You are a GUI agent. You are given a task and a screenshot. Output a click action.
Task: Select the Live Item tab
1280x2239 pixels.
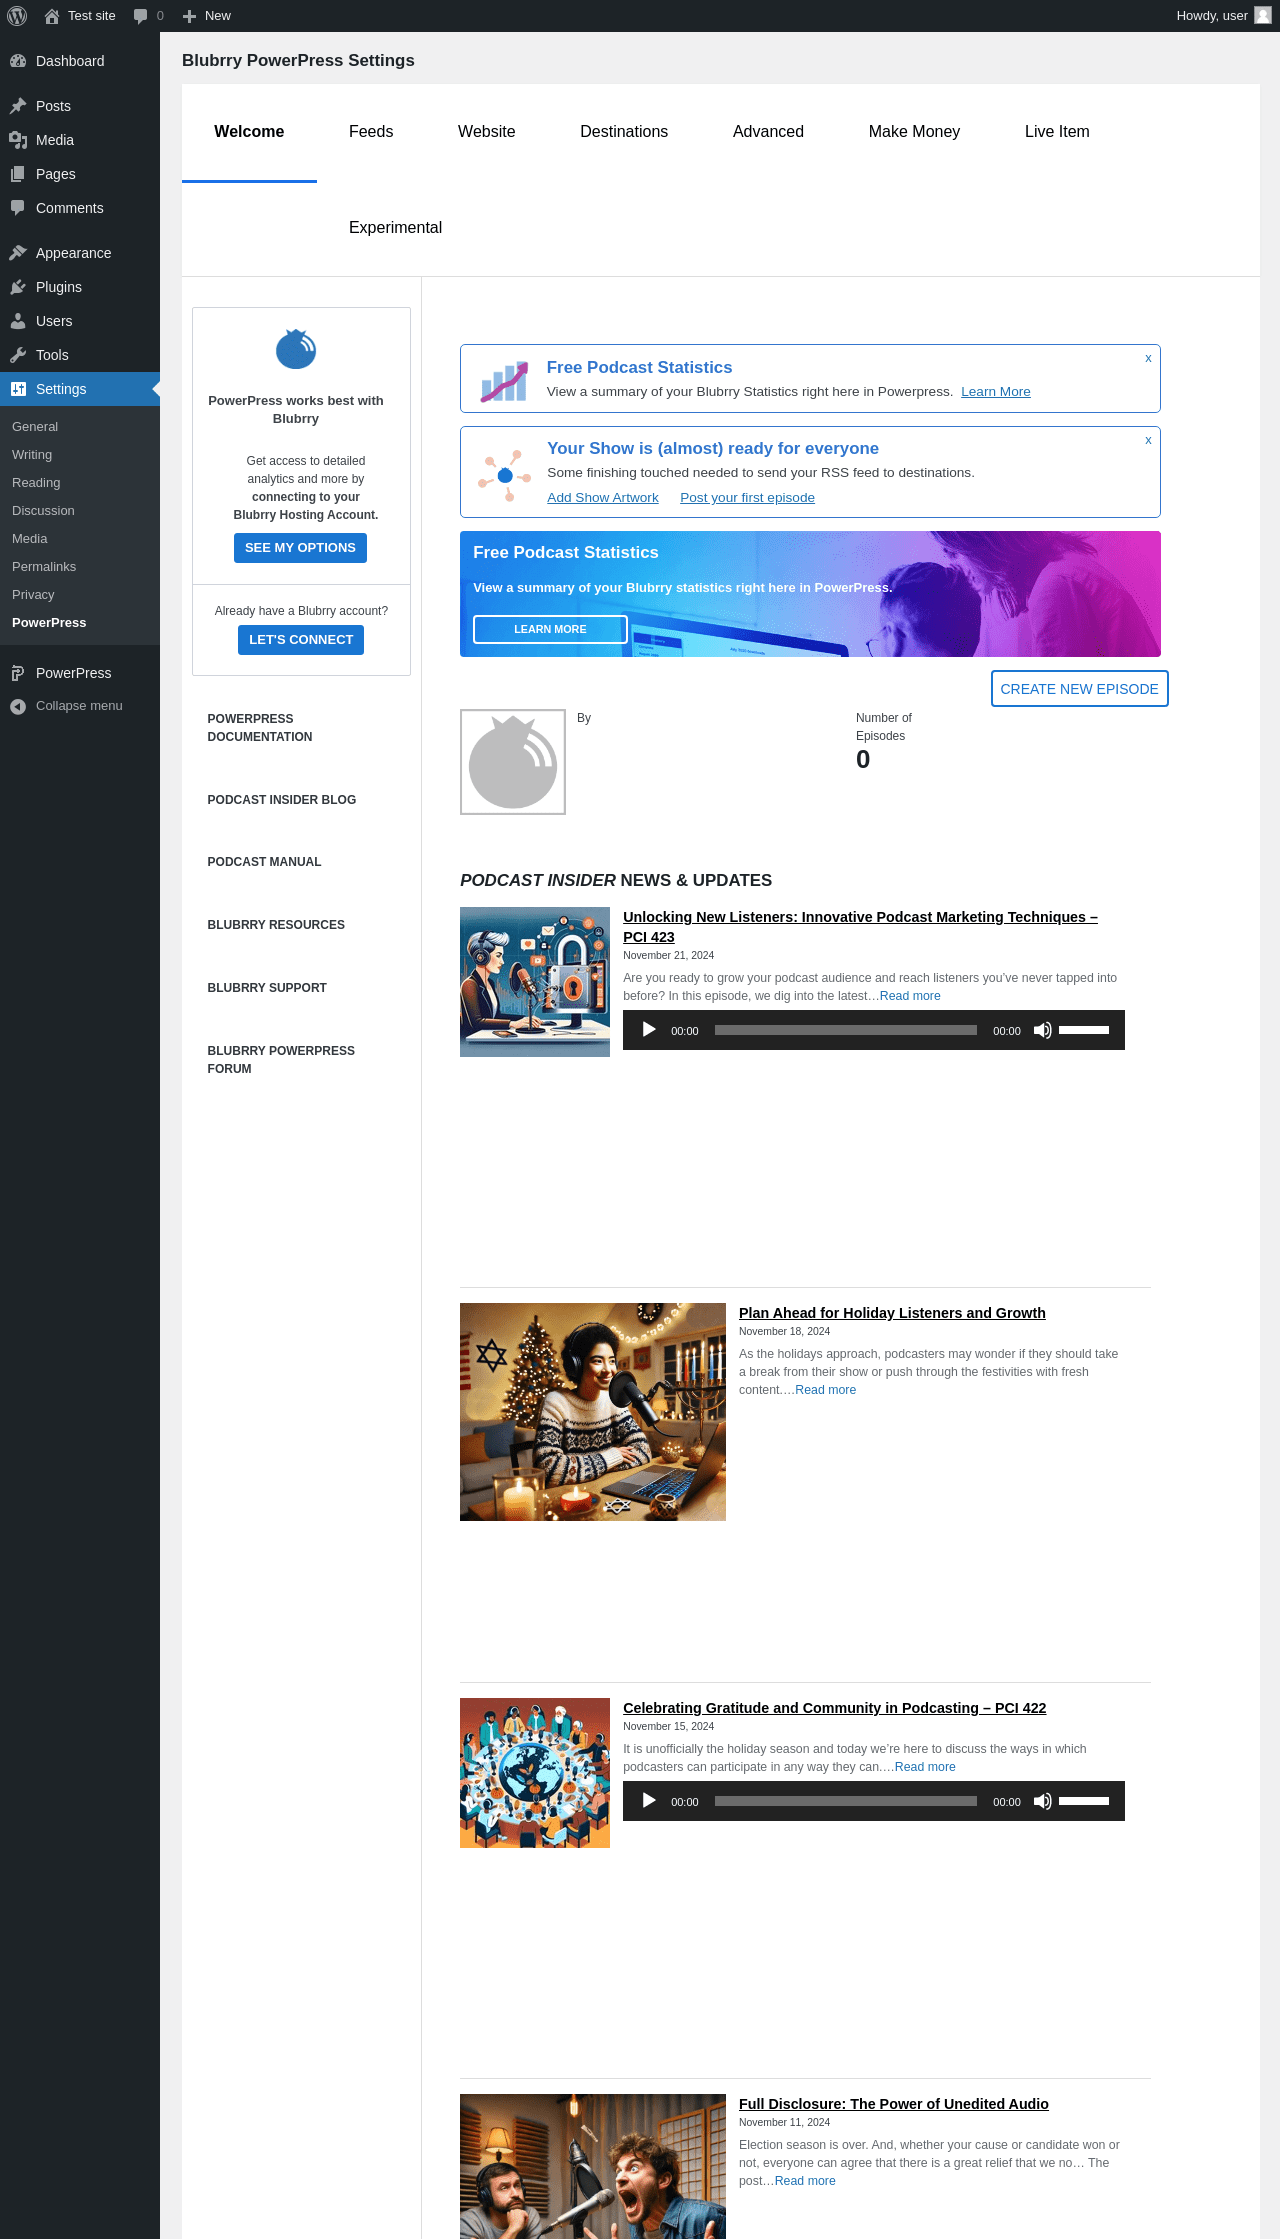1057,132
